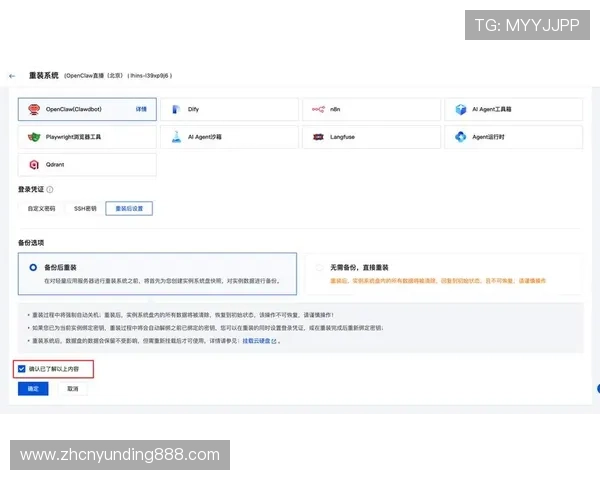Viewport: 600px width, 480px height.
Task: Choose the n8n application image
Action: click(x=372, y=109)
